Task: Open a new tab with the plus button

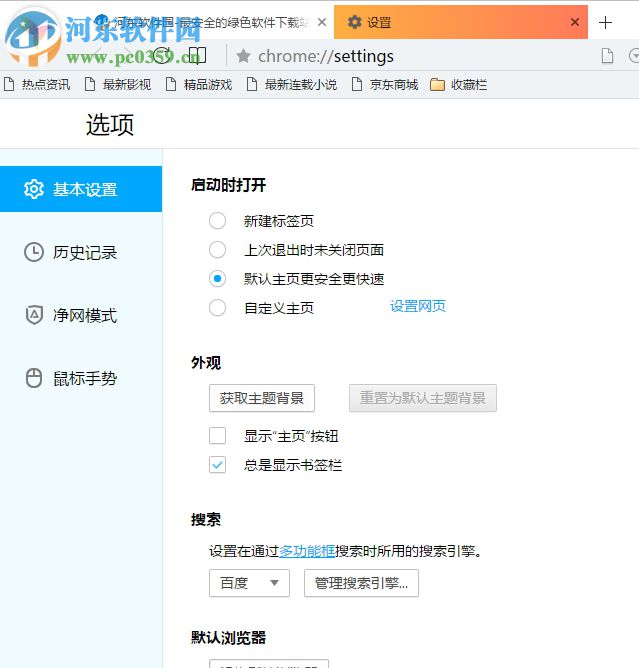Action: 605,23
